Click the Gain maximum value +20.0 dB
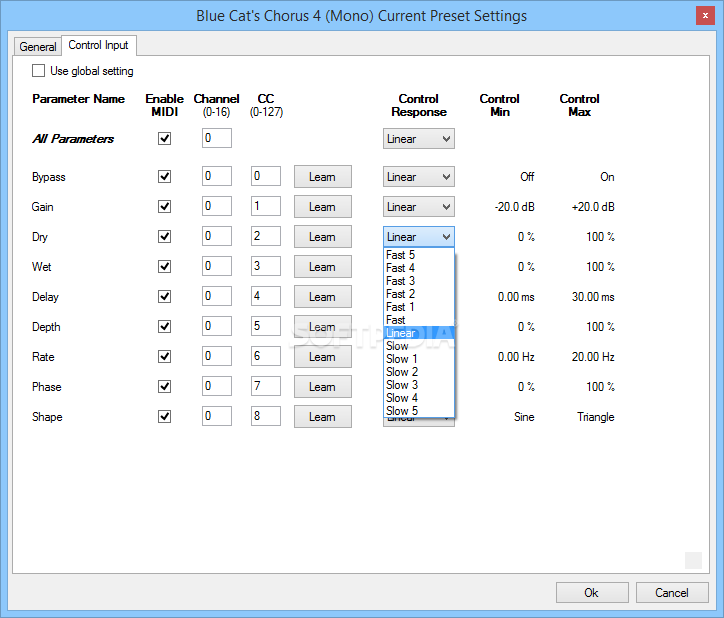The width and height of the screenshot is (724, 618). [x=593, y=207]
